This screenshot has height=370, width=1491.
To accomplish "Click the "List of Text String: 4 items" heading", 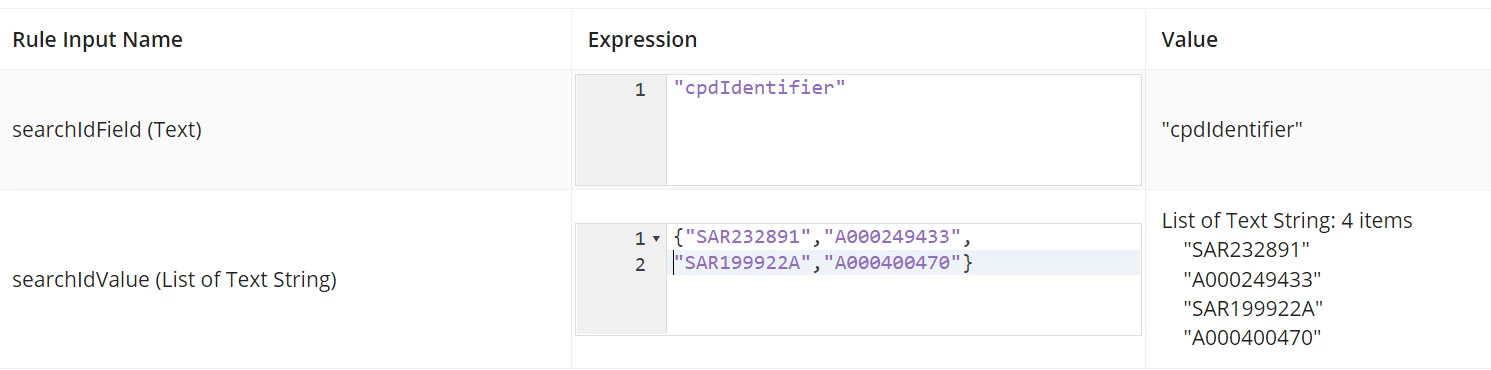I will [1287, 220].
